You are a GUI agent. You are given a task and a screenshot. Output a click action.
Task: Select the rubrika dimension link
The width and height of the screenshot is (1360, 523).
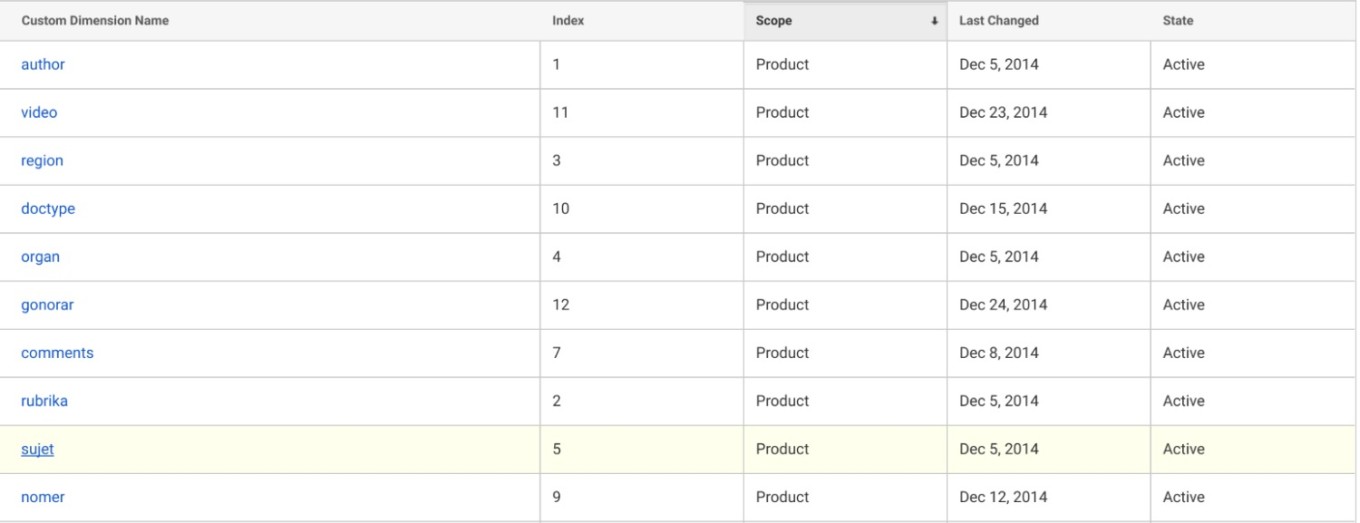[x=44, y=400]
